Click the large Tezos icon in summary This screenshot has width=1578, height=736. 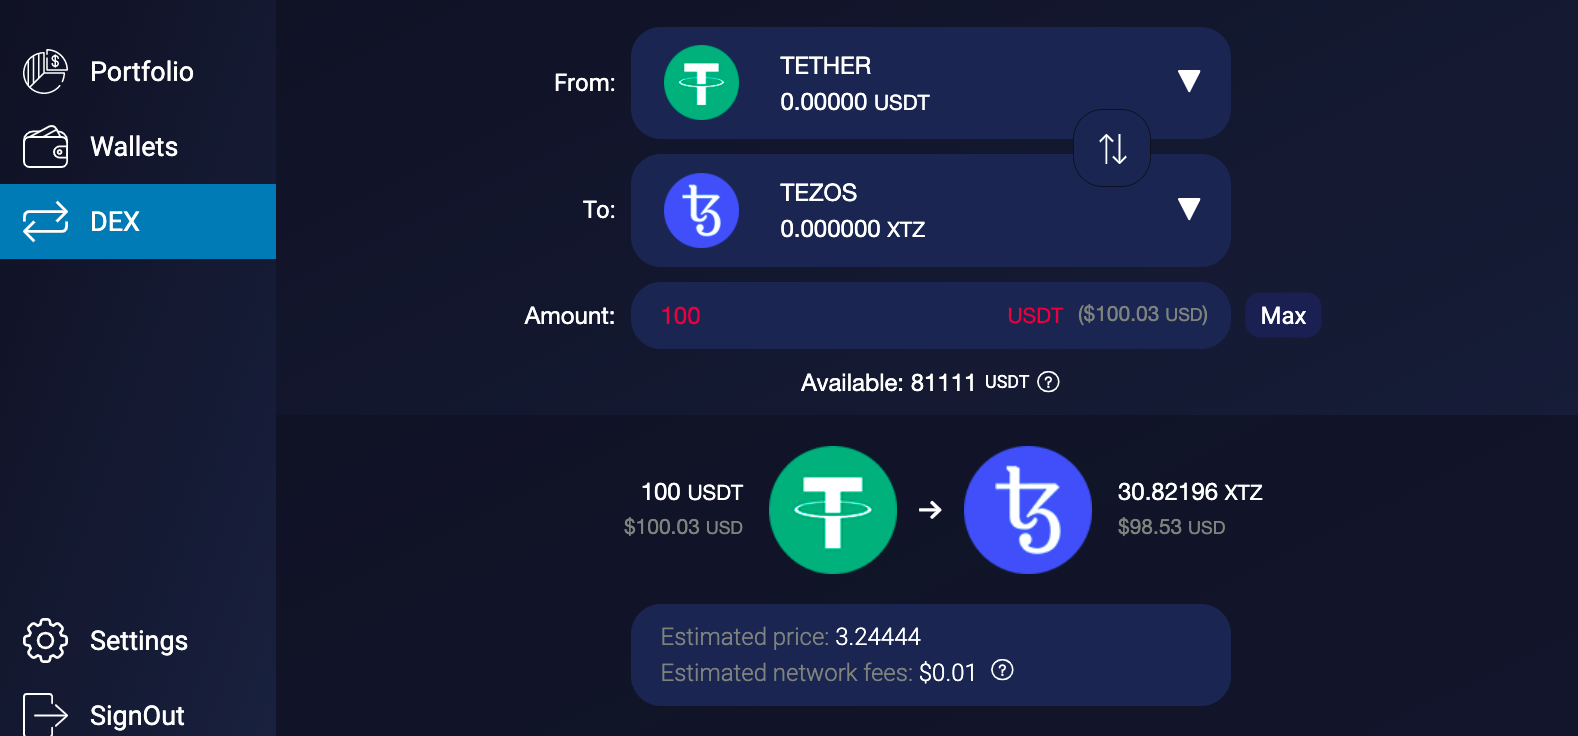(x=1027, y=510)
